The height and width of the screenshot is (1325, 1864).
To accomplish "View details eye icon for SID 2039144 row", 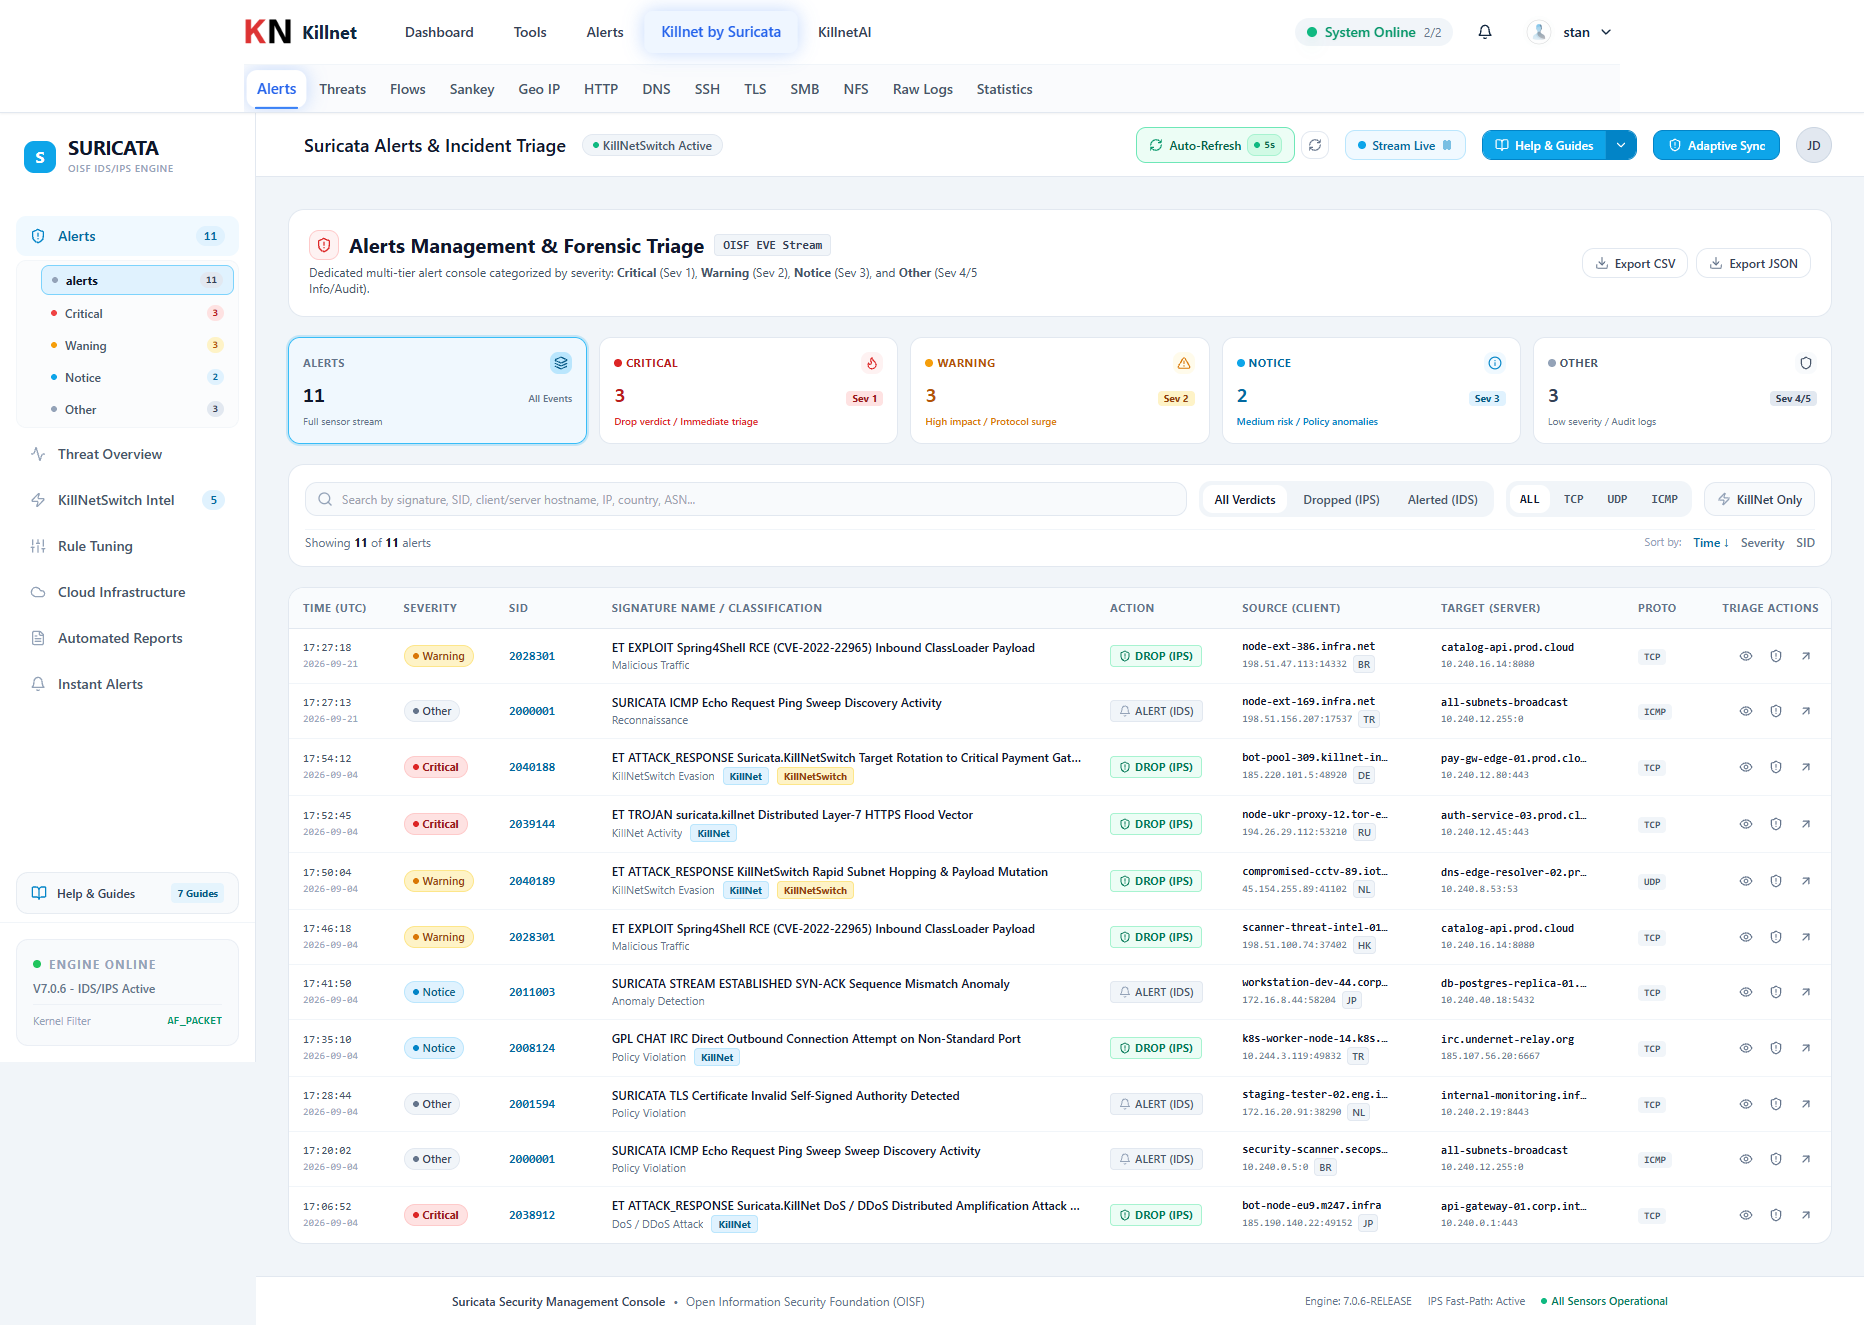I will 1745,824.
